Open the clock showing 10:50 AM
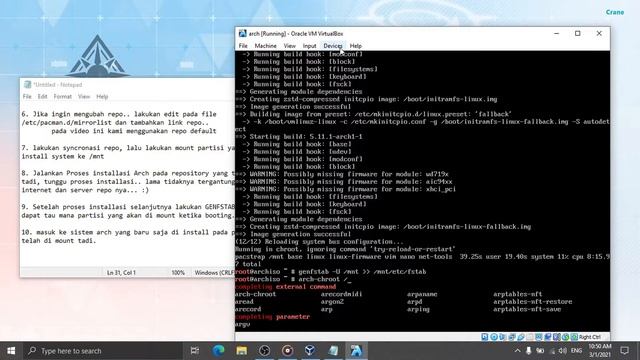 tap(600, 351)
